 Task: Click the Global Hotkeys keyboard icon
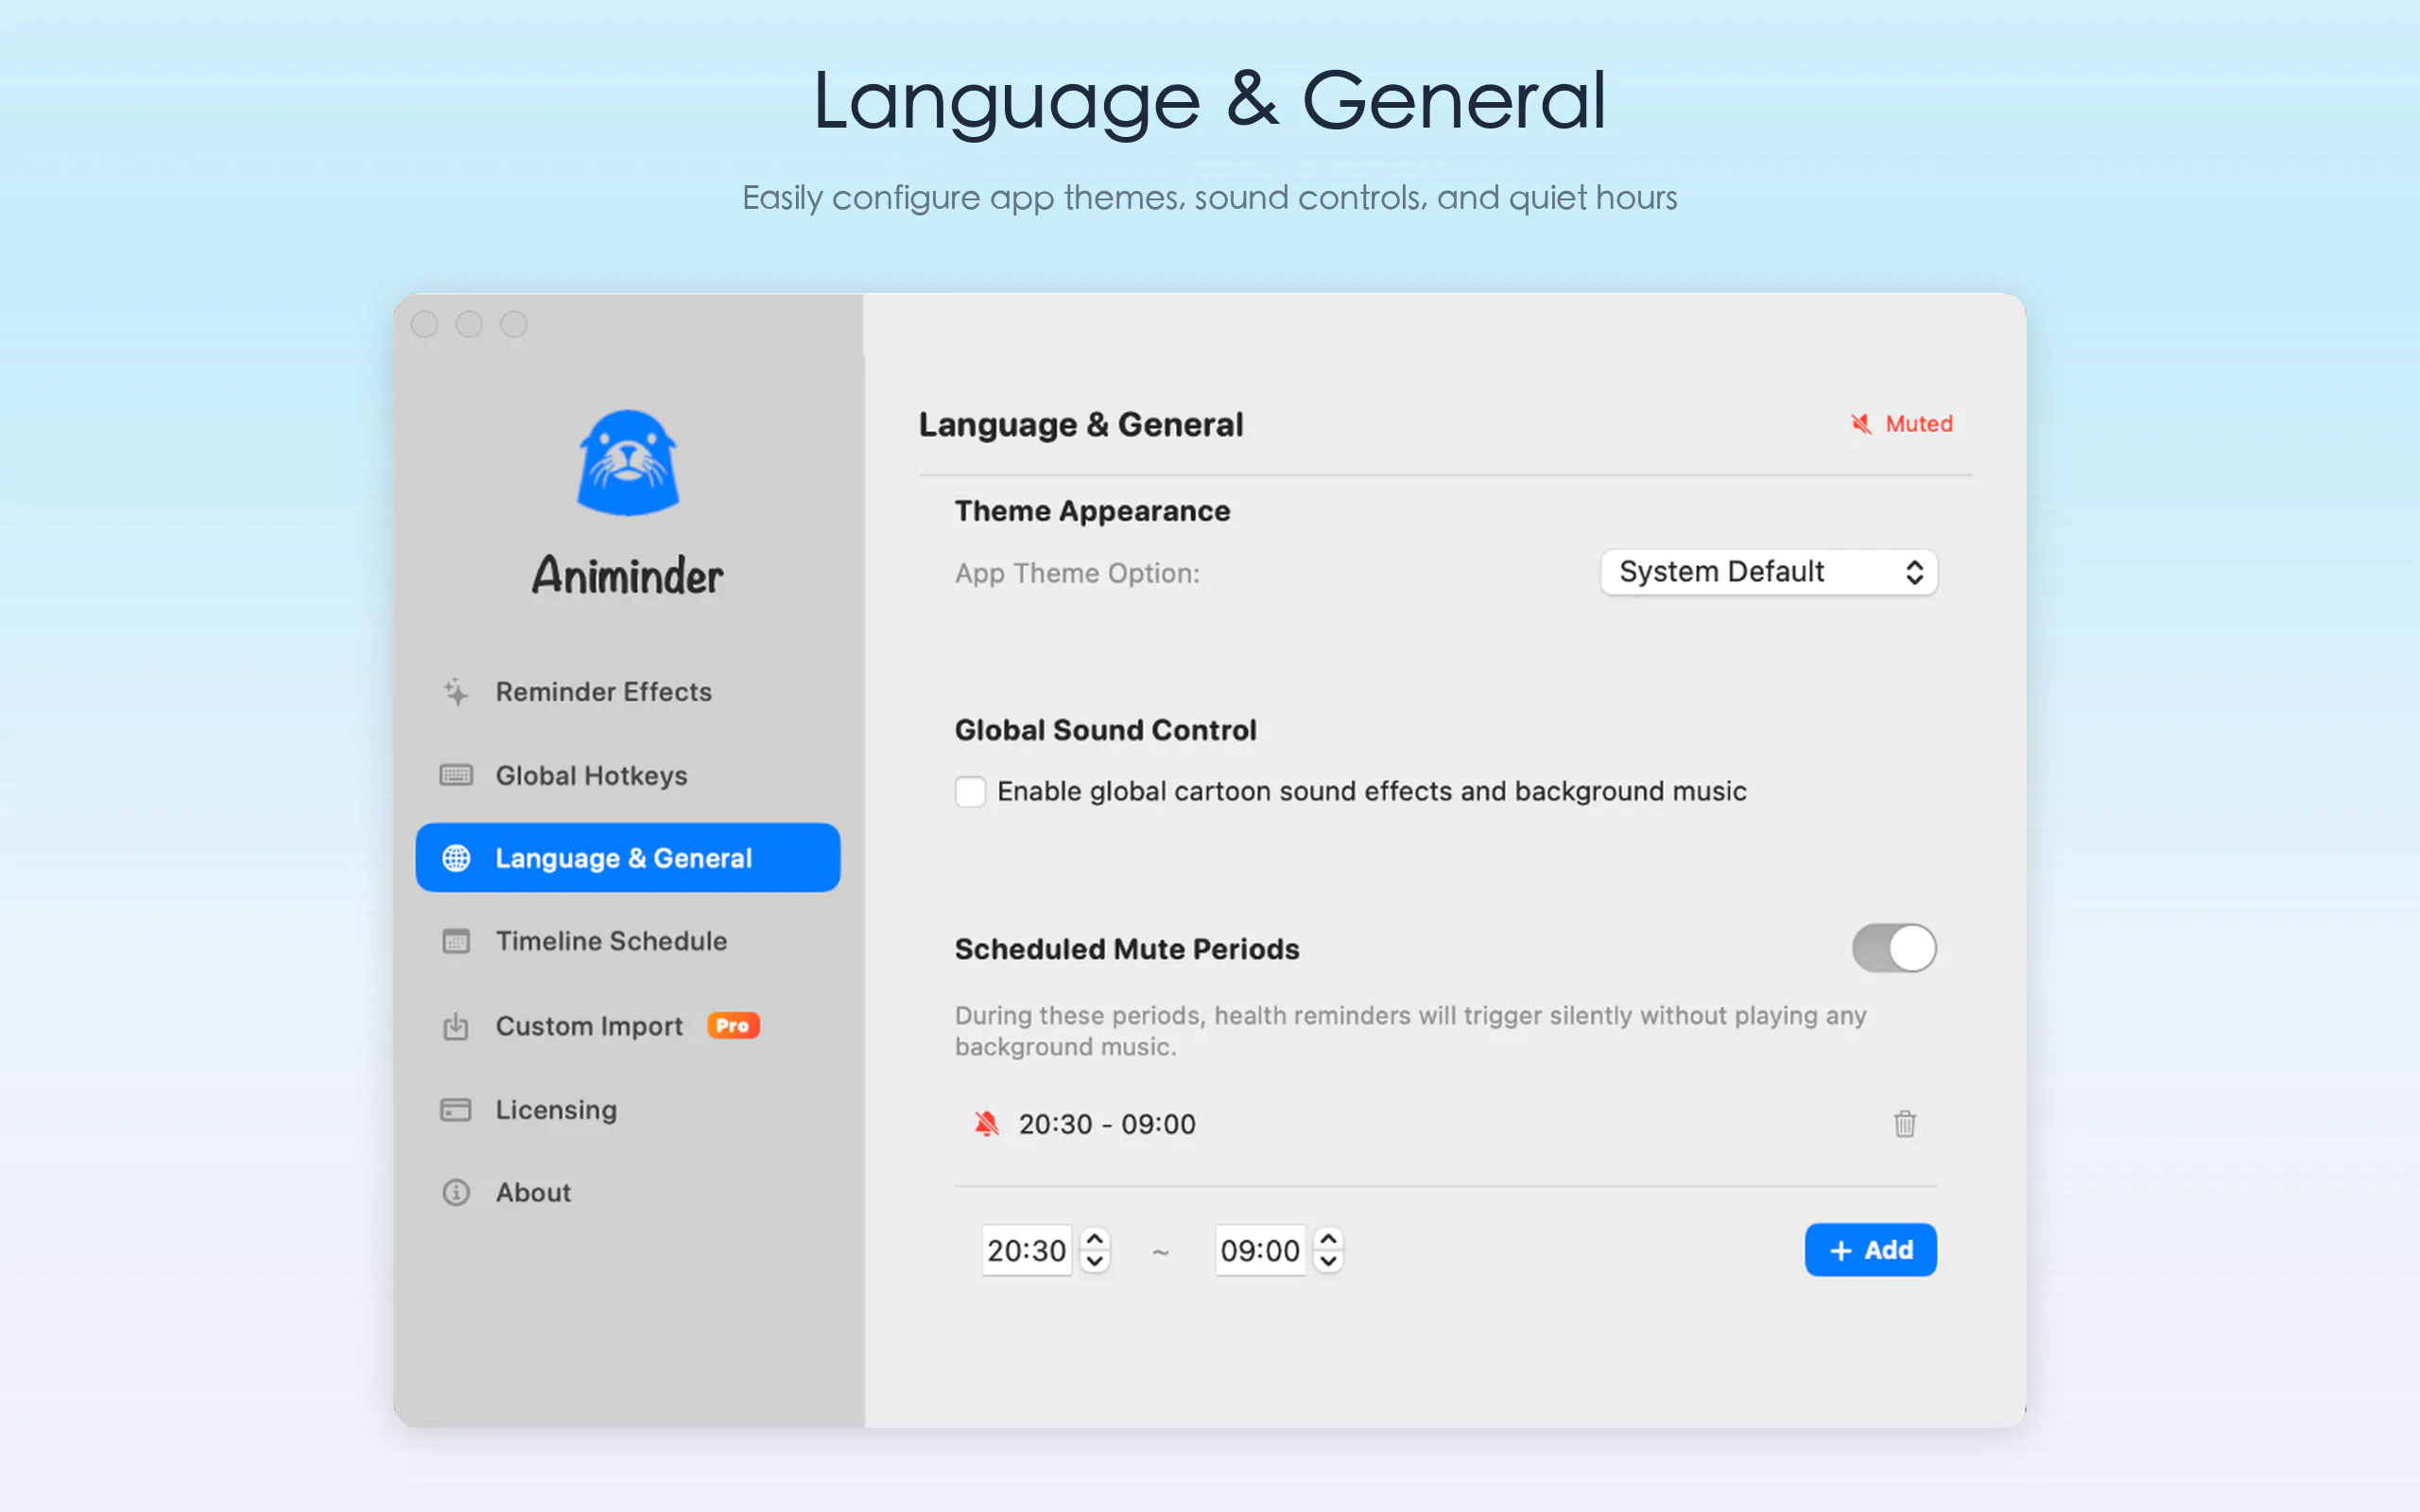(x=456, y=775)
